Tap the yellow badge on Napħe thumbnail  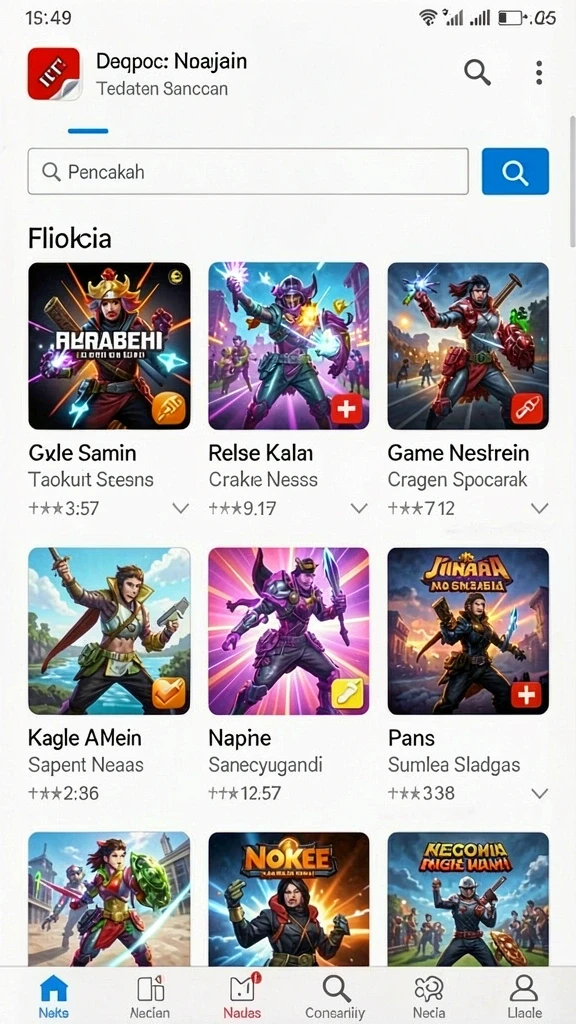coord(347,694)
